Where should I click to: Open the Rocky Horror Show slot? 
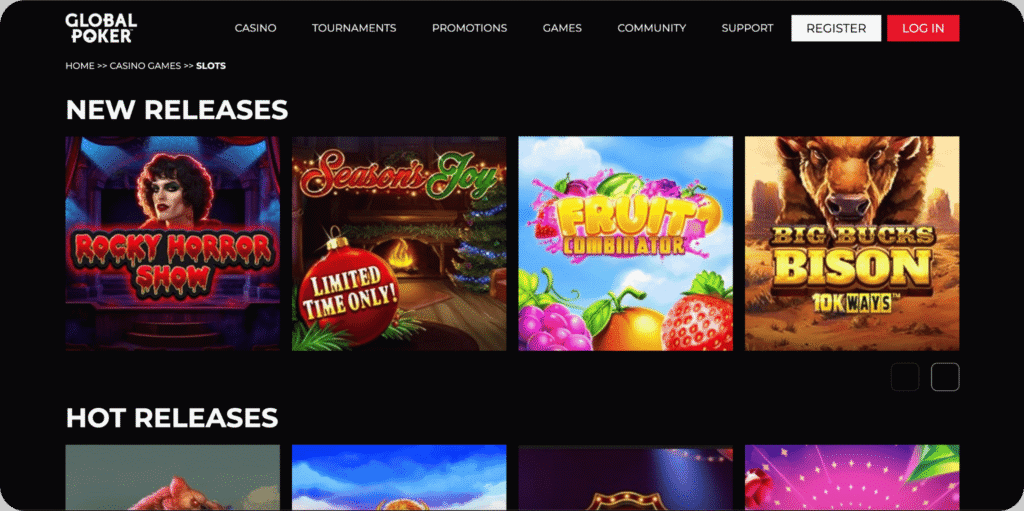point(172,243)
